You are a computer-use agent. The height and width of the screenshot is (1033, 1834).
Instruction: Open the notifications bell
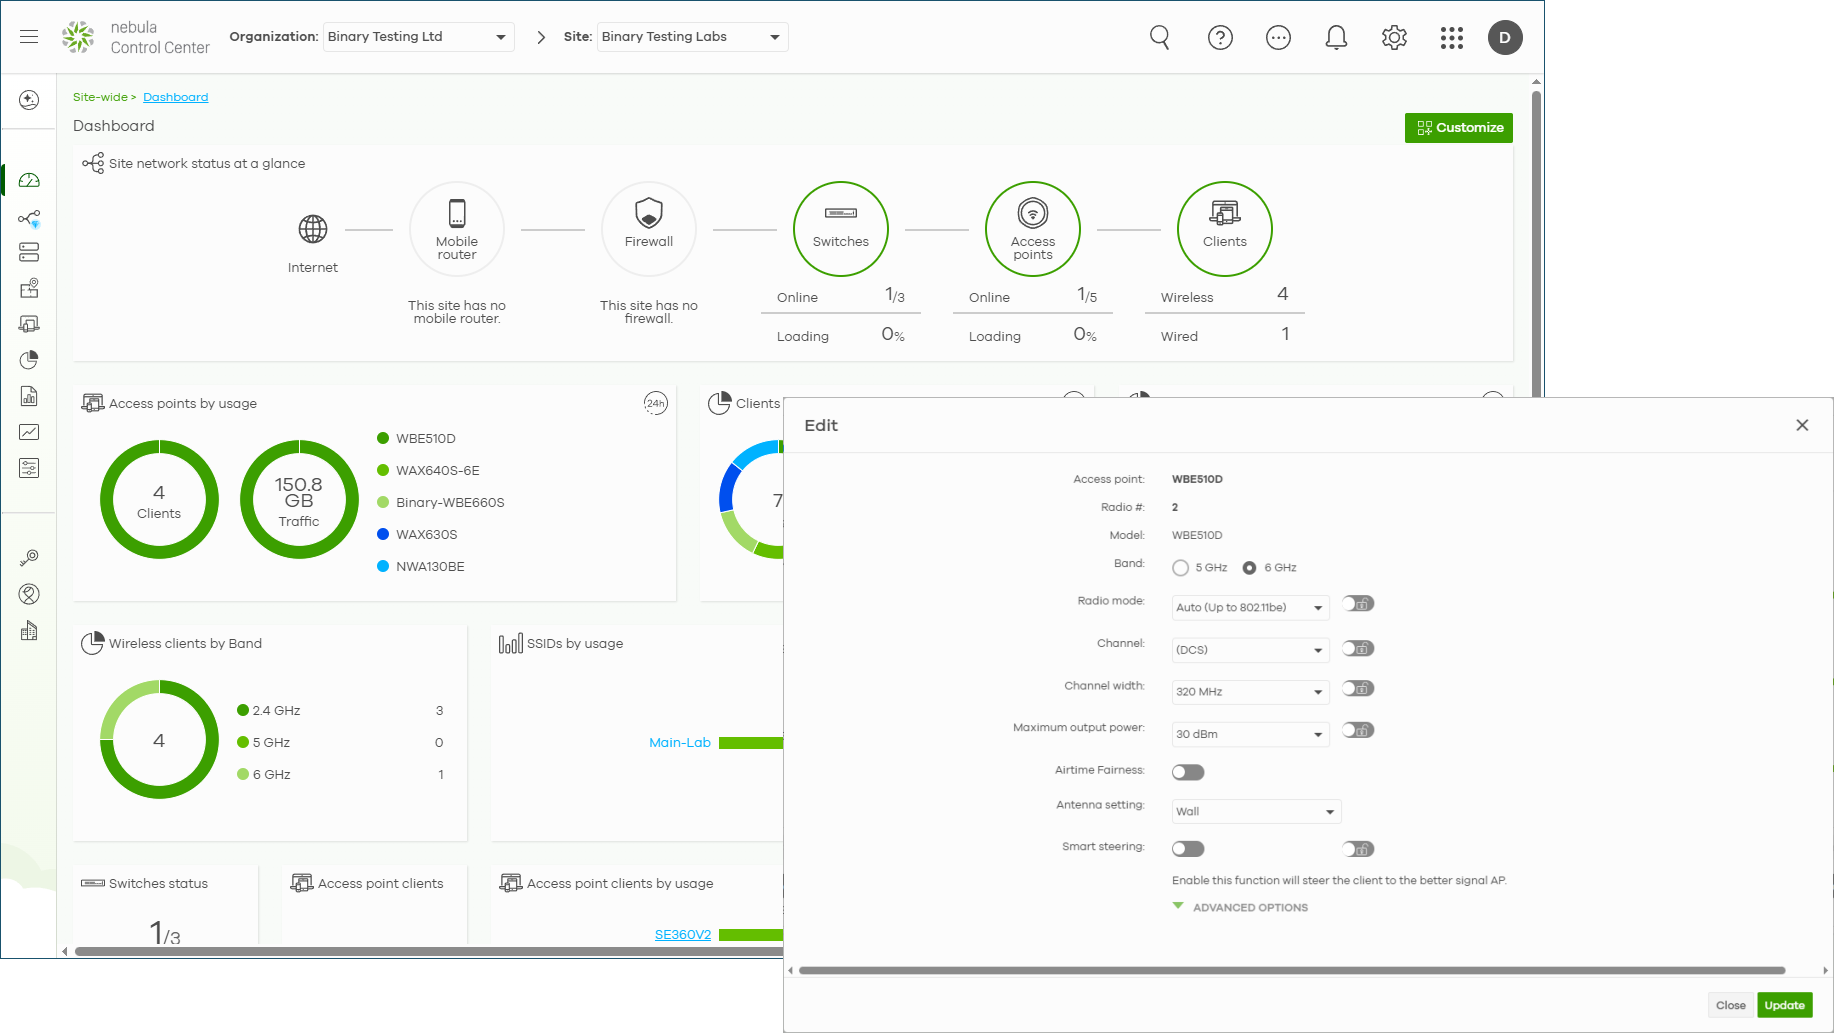1336,37
